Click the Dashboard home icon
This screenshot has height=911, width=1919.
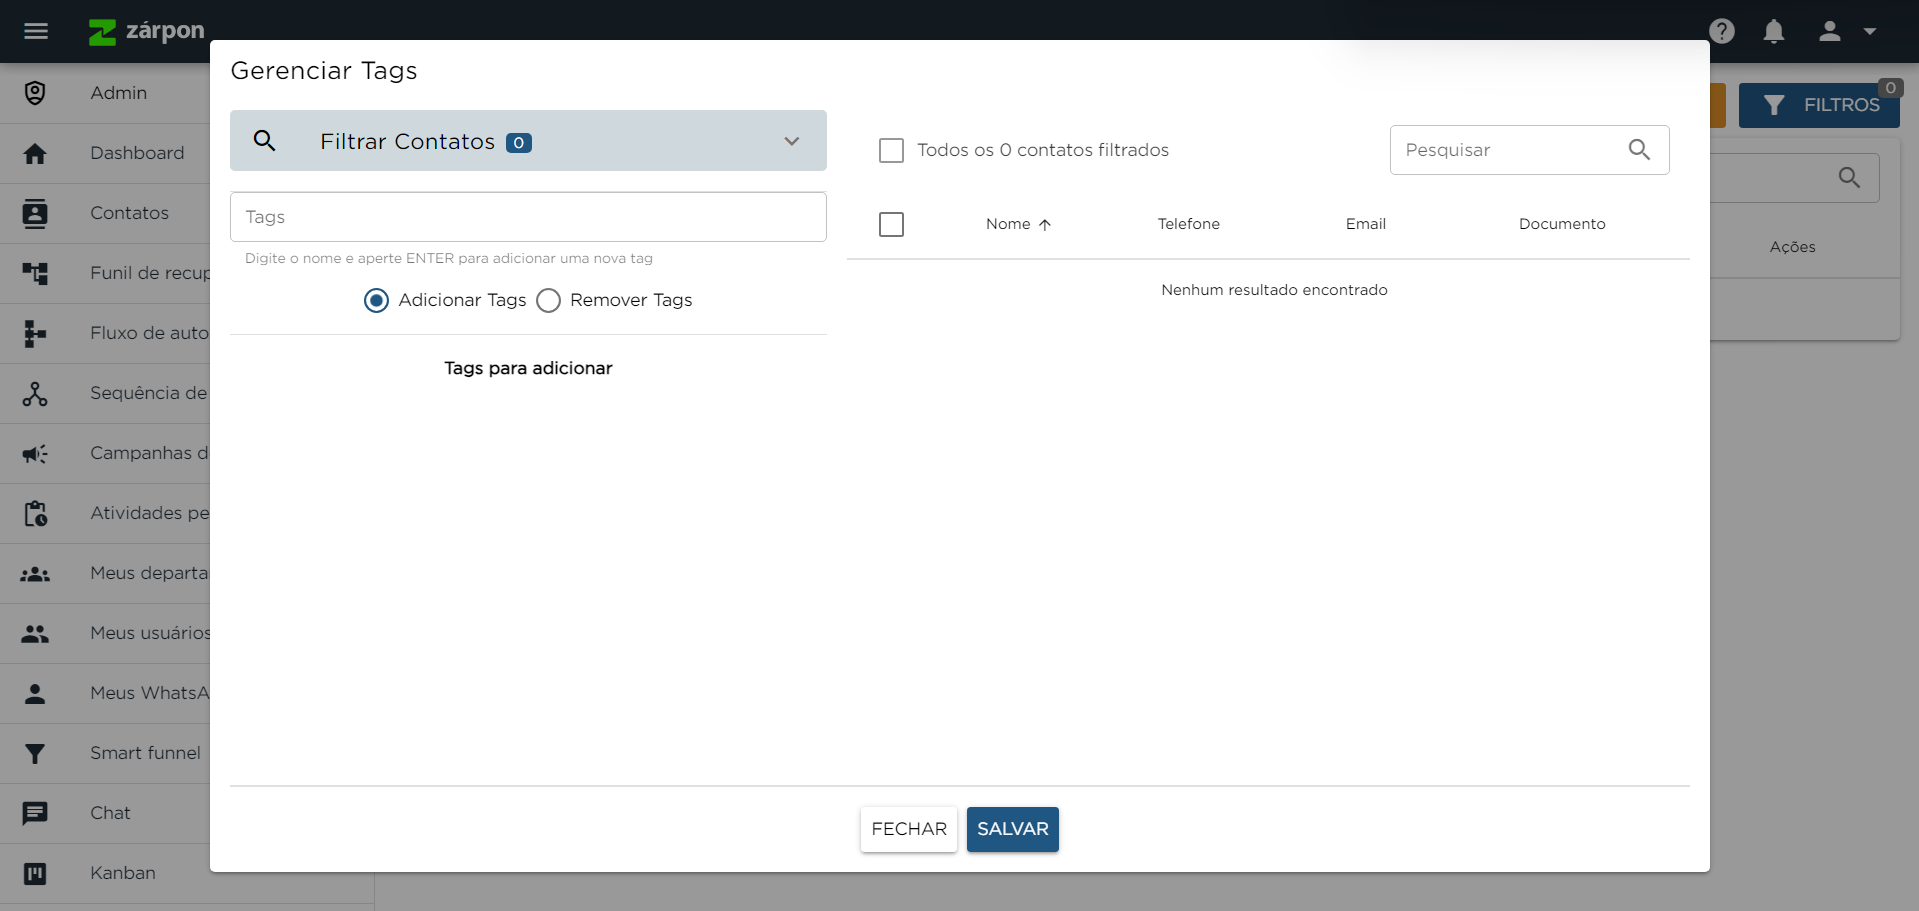point(35,153)
